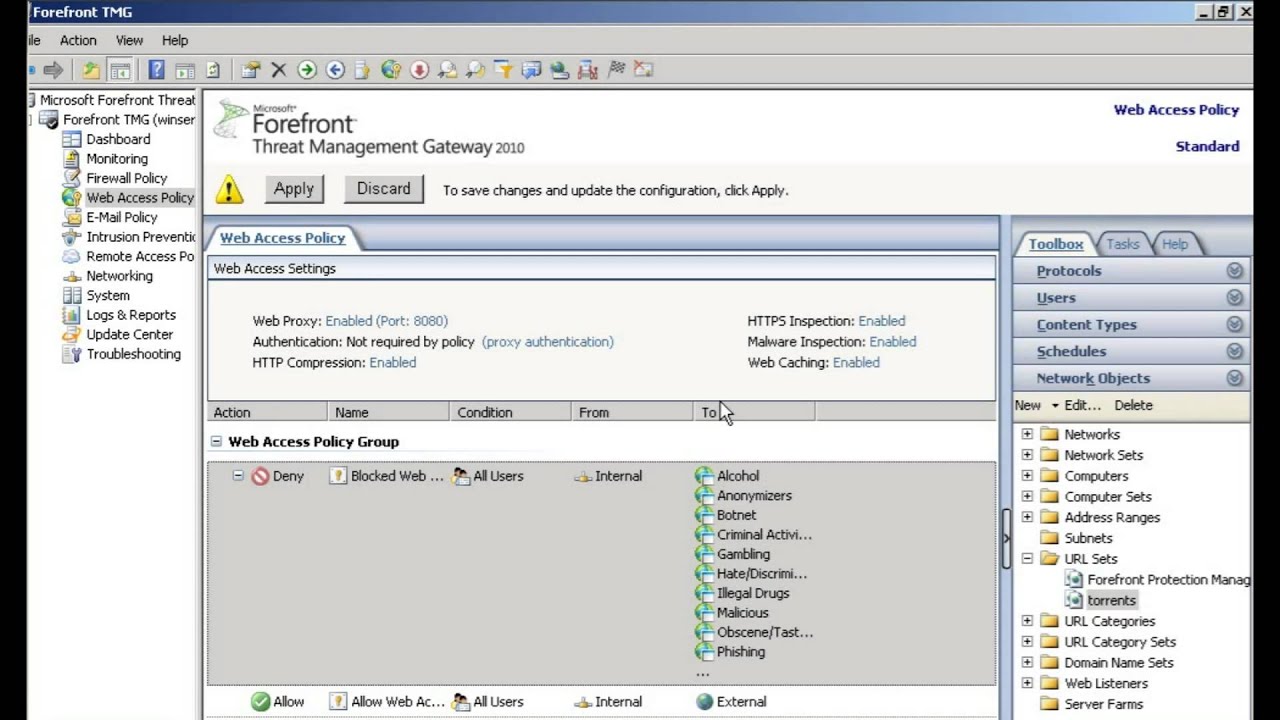Expand the Networks folder
1280x720 pixels.
[1027, 434]
